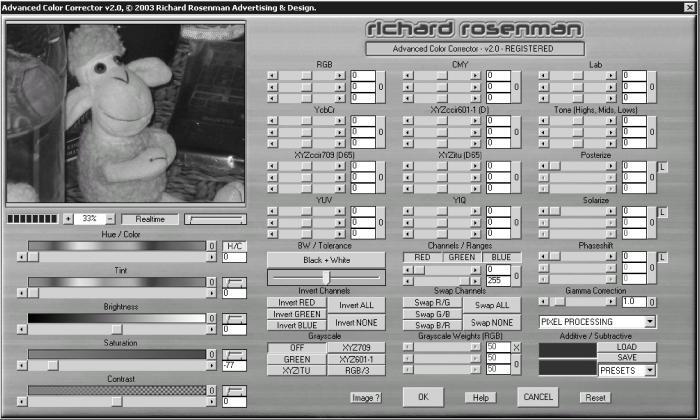Click the Tint curve icon button
Image resolution: width=700 pixels, height=420 pixels.
234,283
